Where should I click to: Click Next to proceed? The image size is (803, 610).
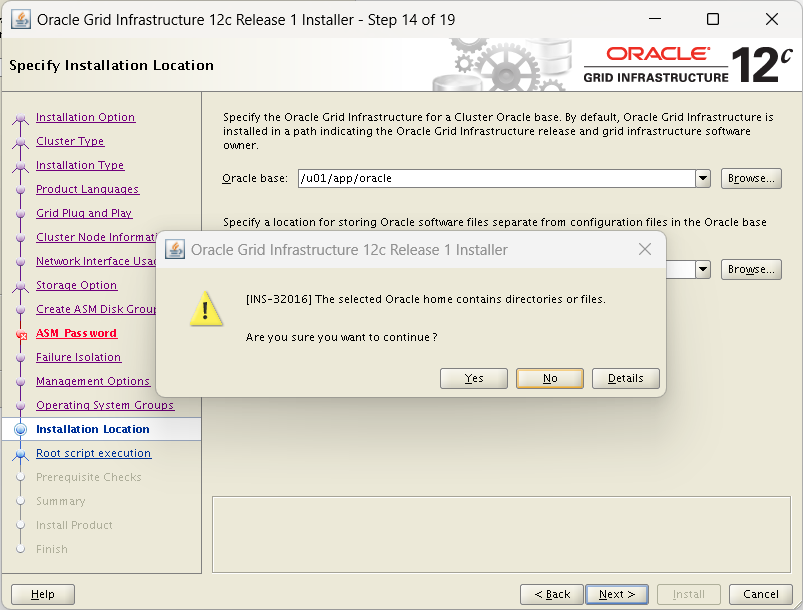pyautogui.click(x=617, y=594)
